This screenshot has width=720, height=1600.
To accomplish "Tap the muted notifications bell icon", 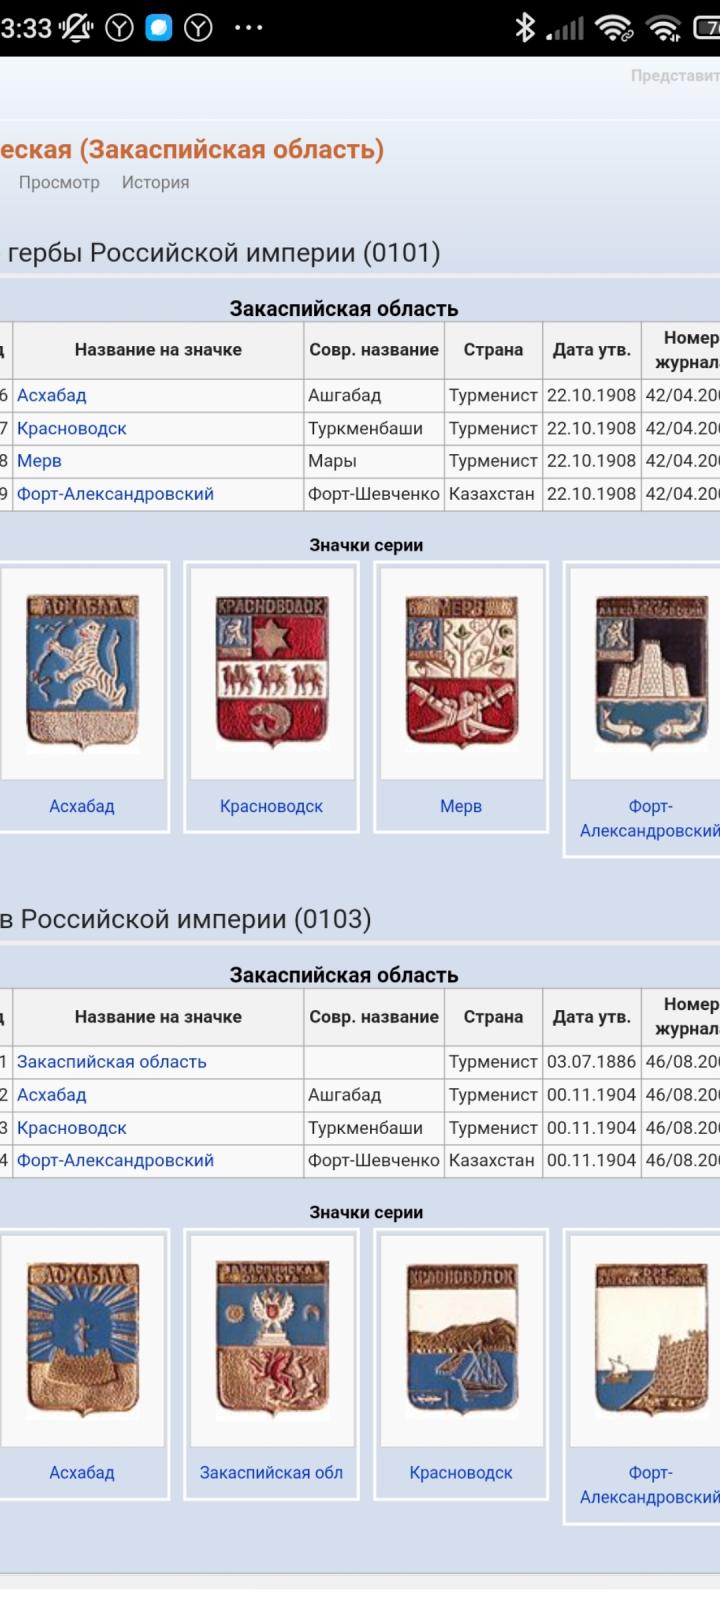I will [76, 28].
